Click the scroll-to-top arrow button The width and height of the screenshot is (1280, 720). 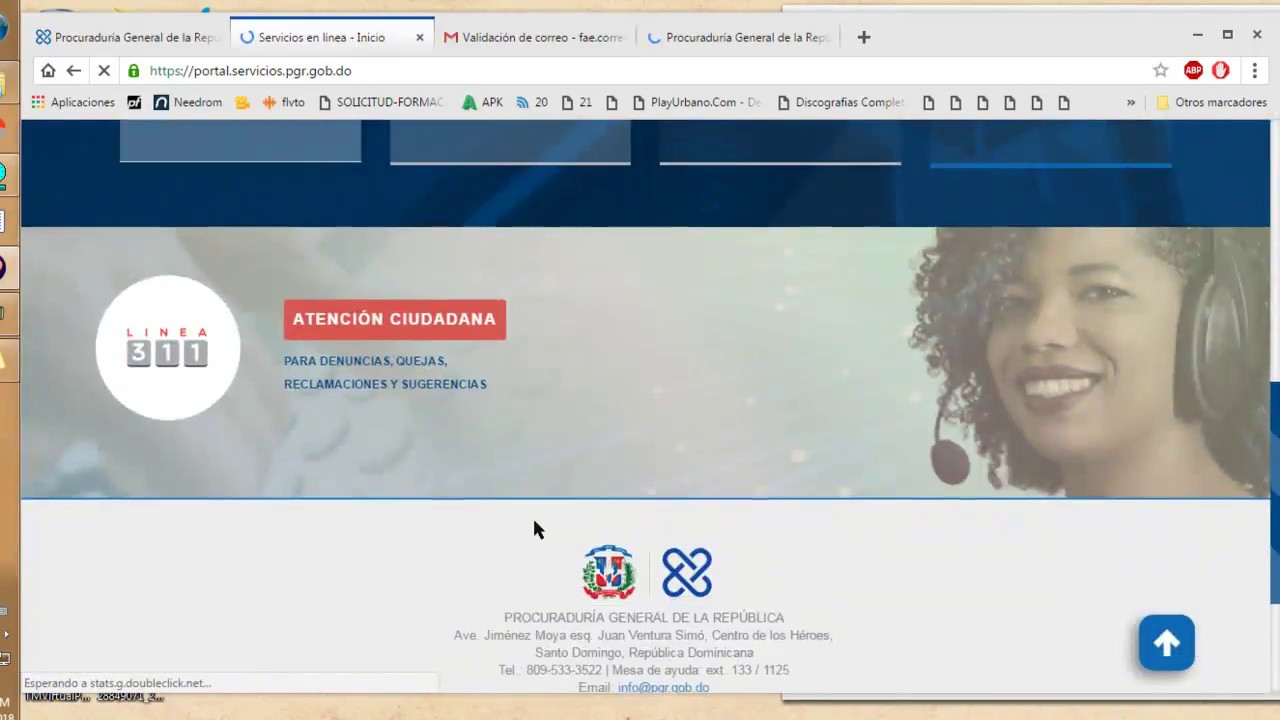1166,642
